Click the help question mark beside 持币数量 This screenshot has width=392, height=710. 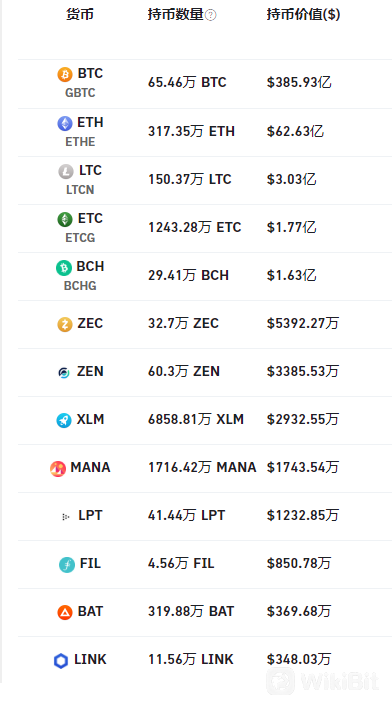(x=210, y=15)
